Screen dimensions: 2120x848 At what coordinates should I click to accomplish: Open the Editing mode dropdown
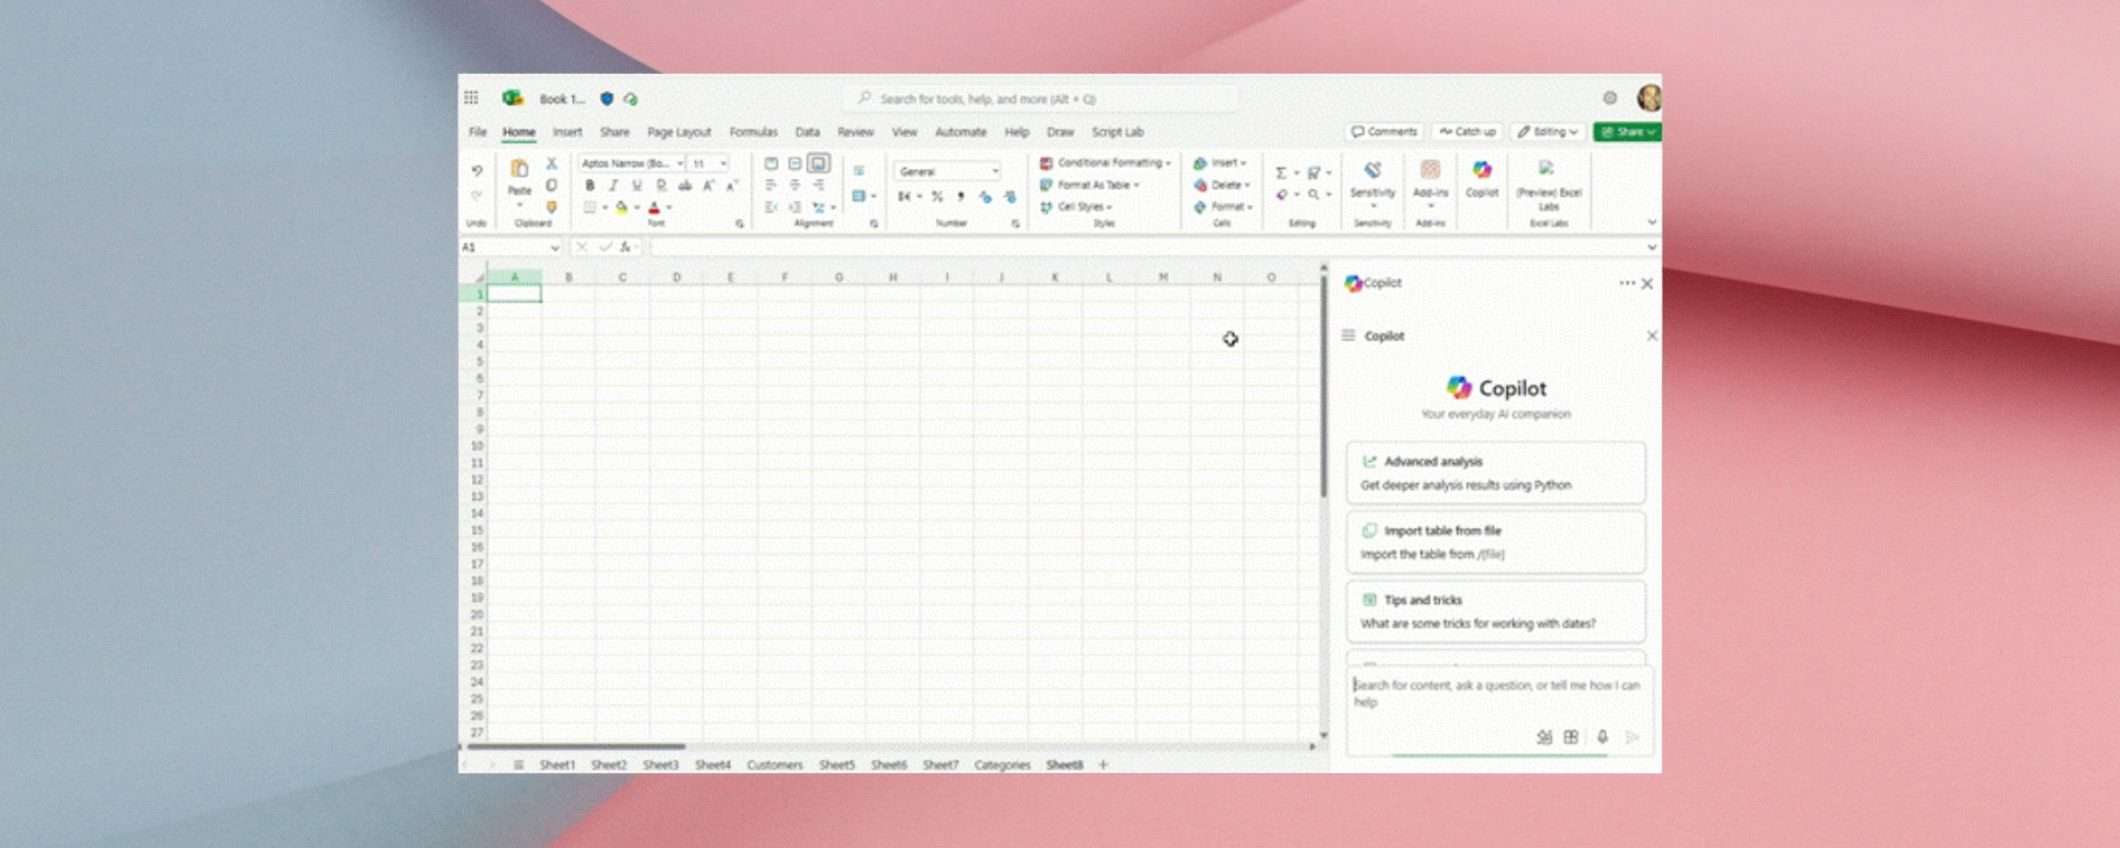[1547, 132]
